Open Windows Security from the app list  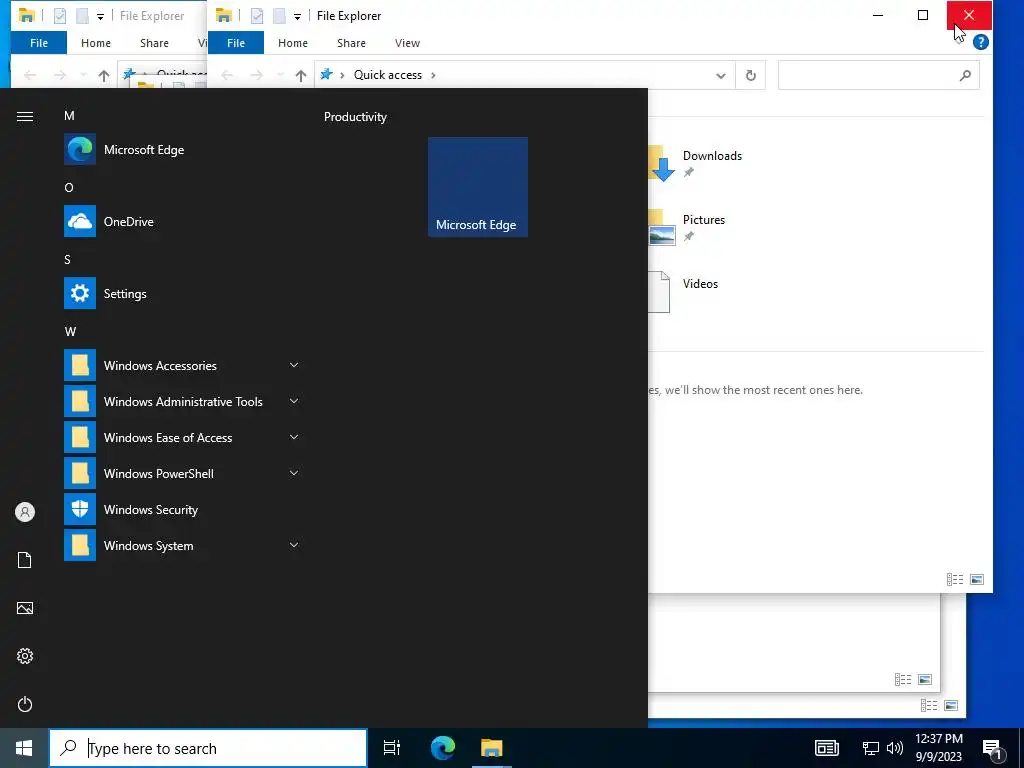(183, 509)
